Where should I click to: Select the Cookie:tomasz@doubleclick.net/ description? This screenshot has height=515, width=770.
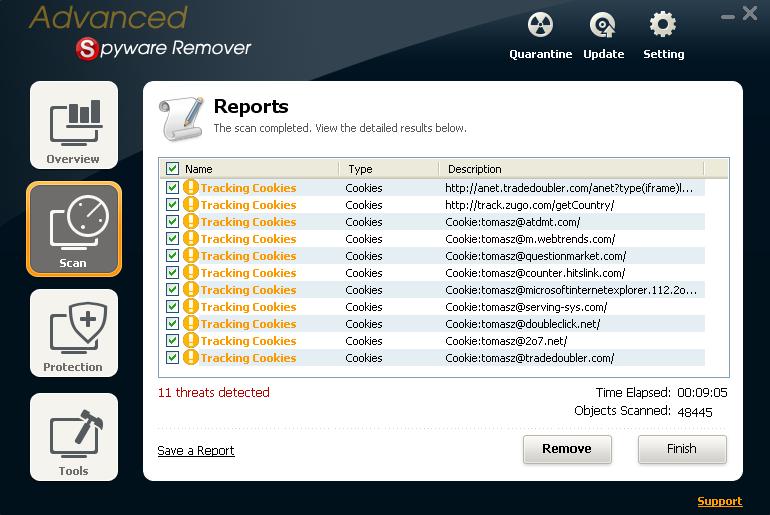(522, 324)
